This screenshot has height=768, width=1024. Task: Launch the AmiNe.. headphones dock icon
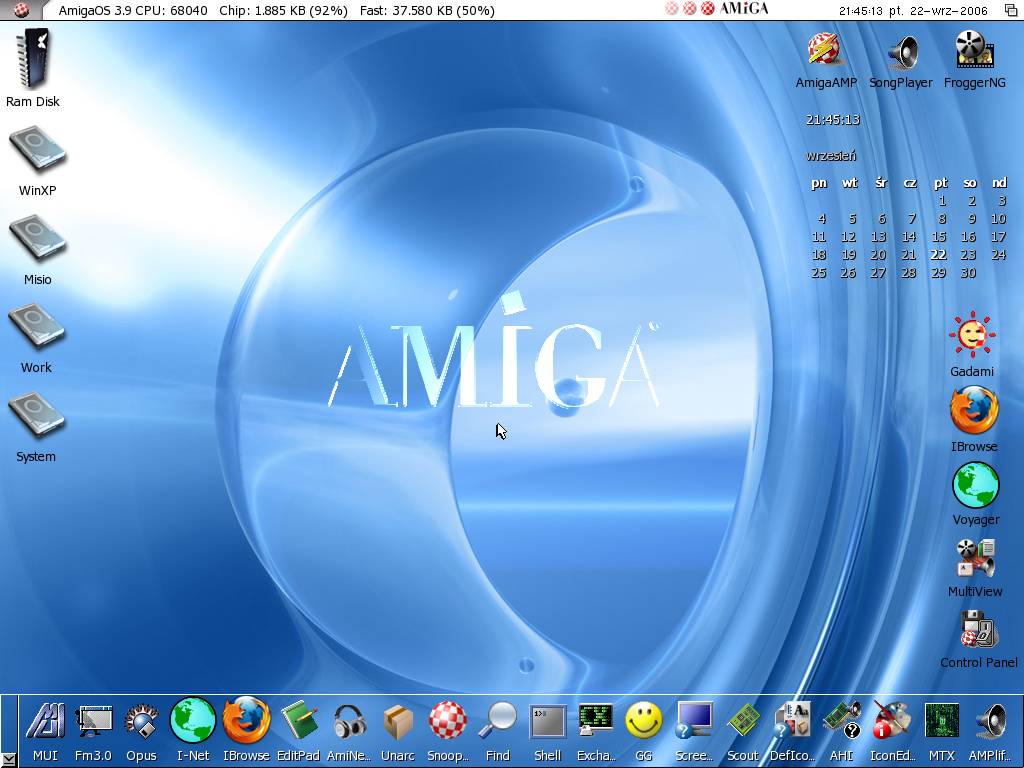[x=349, y=722]
